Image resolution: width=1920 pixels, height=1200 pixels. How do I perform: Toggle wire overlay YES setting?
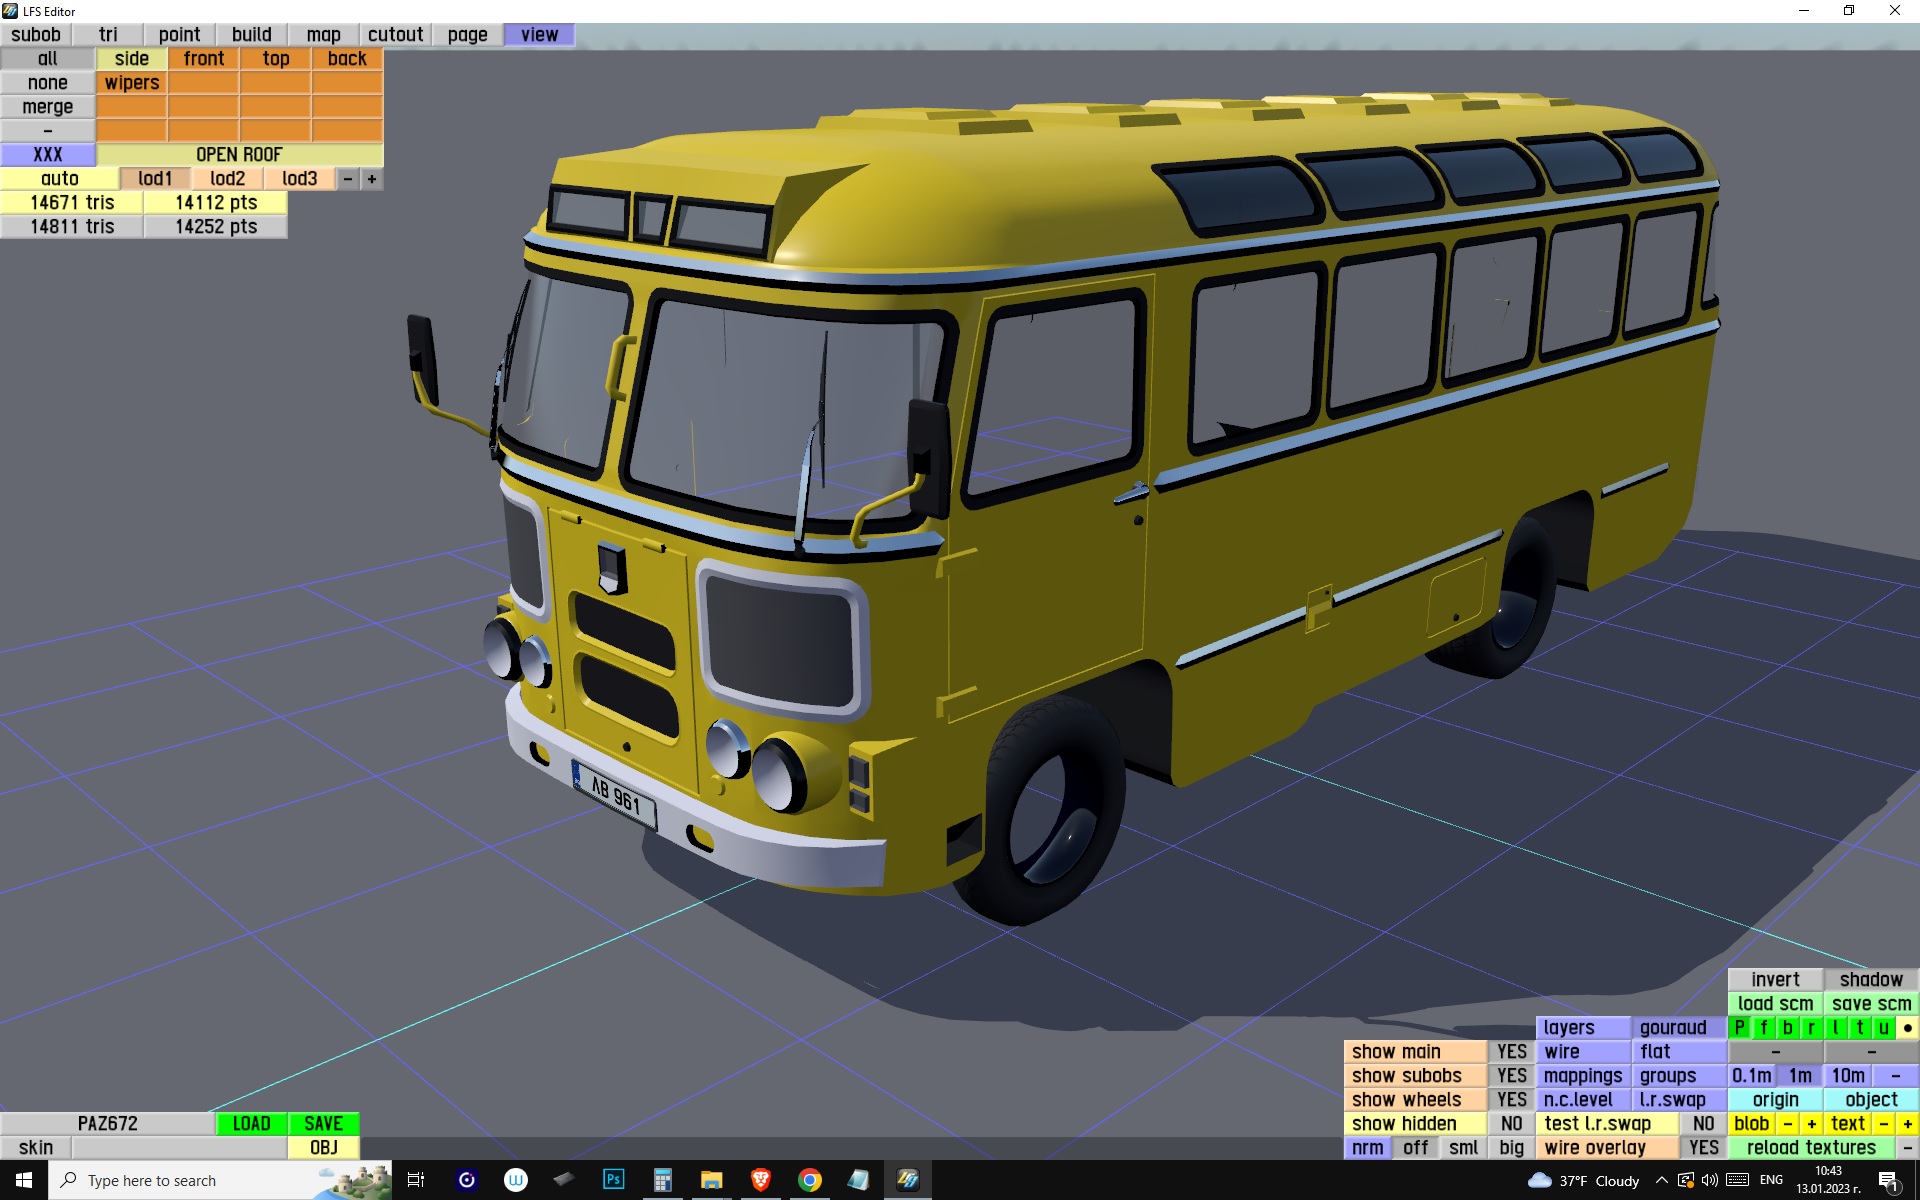(1703, 1148)
